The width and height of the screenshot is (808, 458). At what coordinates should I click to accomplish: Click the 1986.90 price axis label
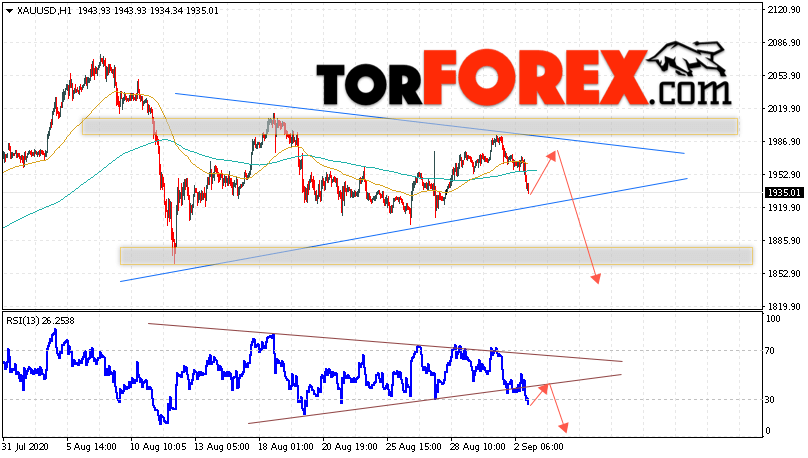pos(784,142)
